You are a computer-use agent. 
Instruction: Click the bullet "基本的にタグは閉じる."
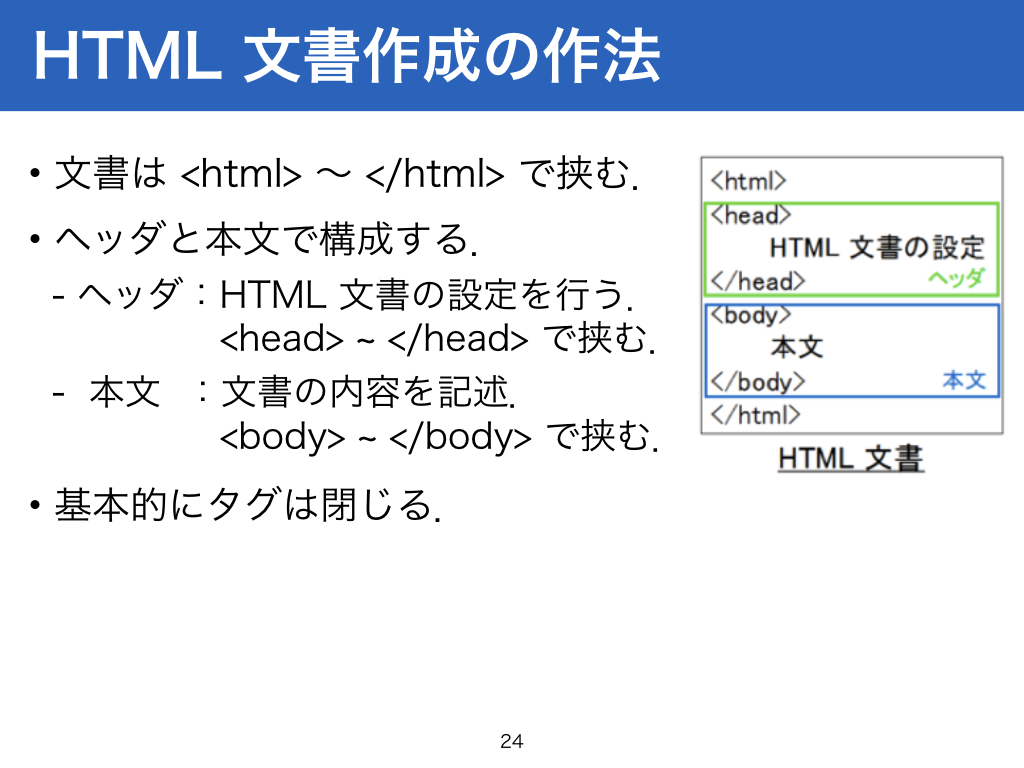click(236, 505)
